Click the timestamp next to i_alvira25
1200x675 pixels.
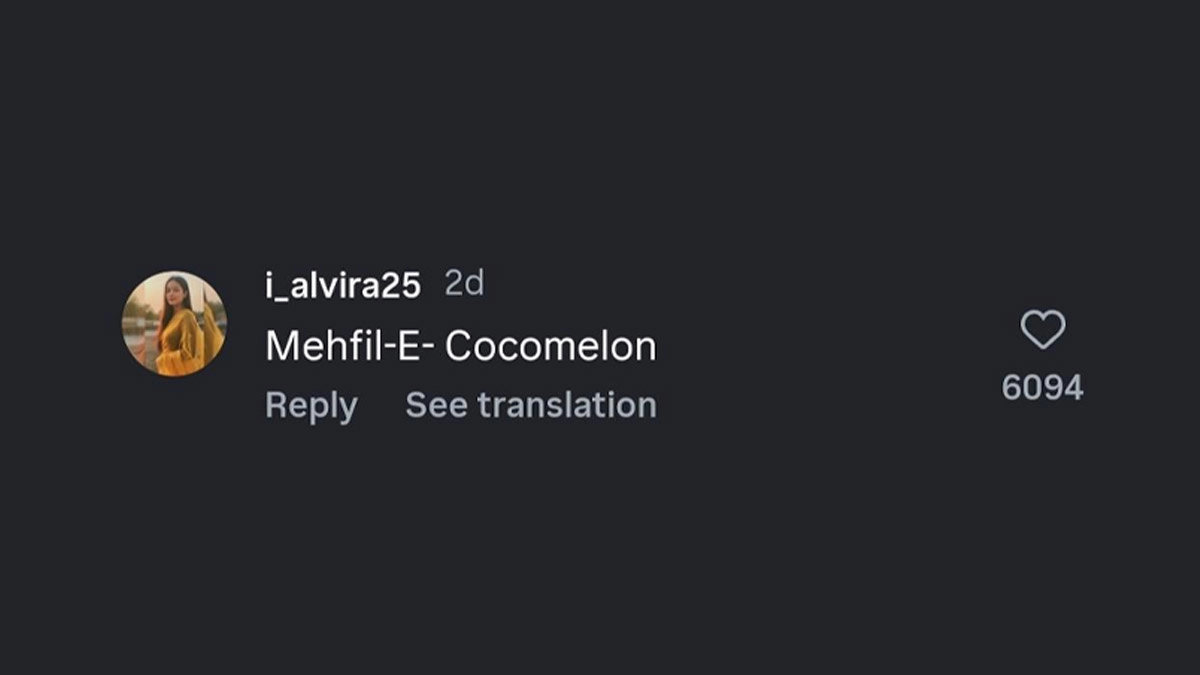coord(464,285)
